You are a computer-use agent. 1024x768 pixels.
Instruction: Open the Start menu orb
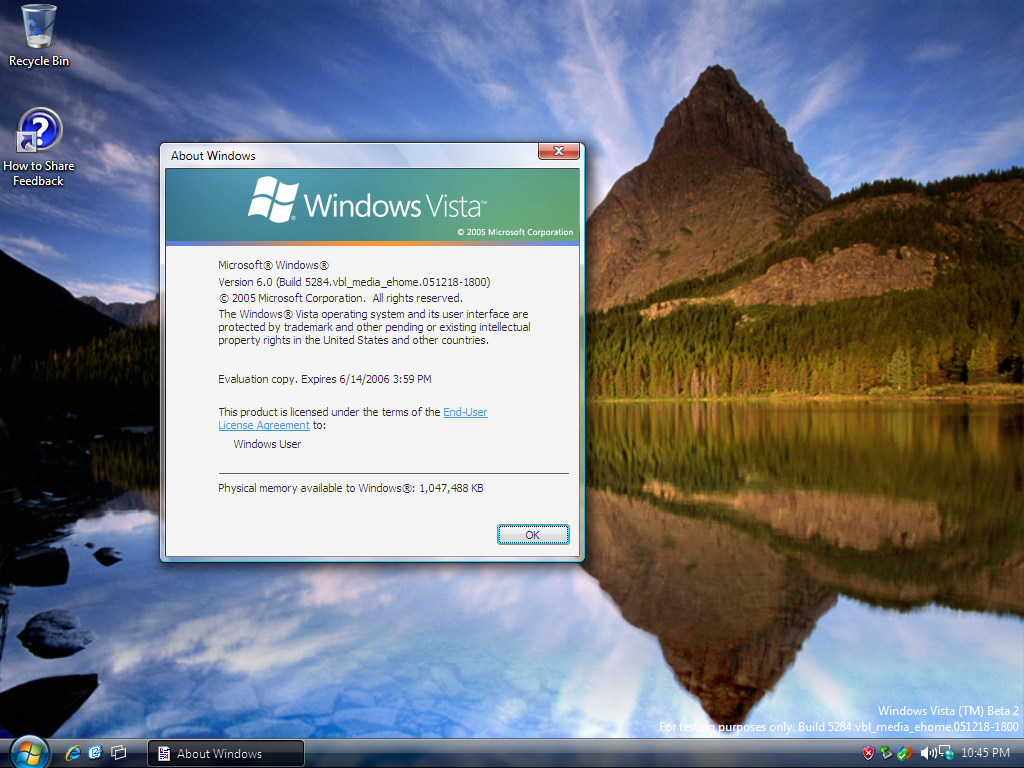pos(29,753)
